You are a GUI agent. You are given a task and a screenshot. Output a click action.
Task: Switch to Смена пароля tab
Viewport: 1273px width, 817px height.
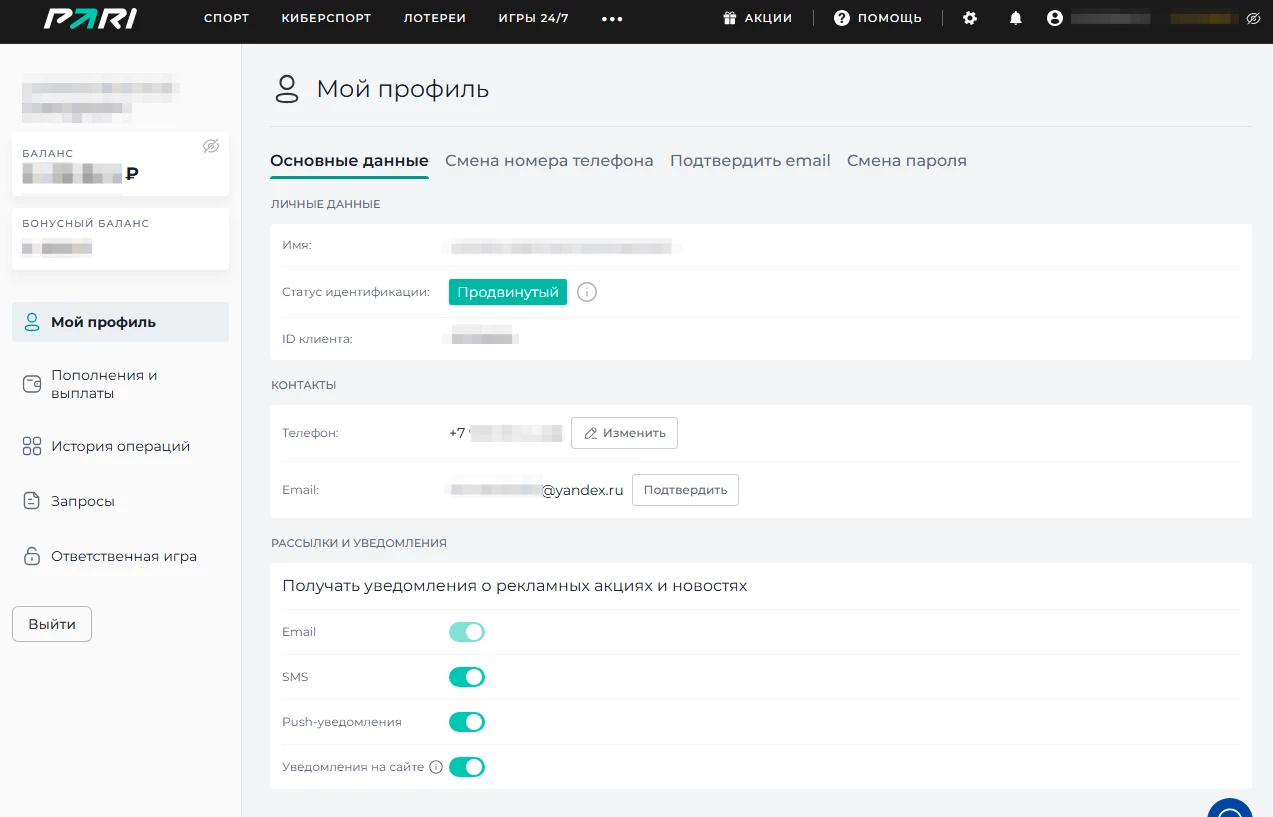[x=907, y=161]
